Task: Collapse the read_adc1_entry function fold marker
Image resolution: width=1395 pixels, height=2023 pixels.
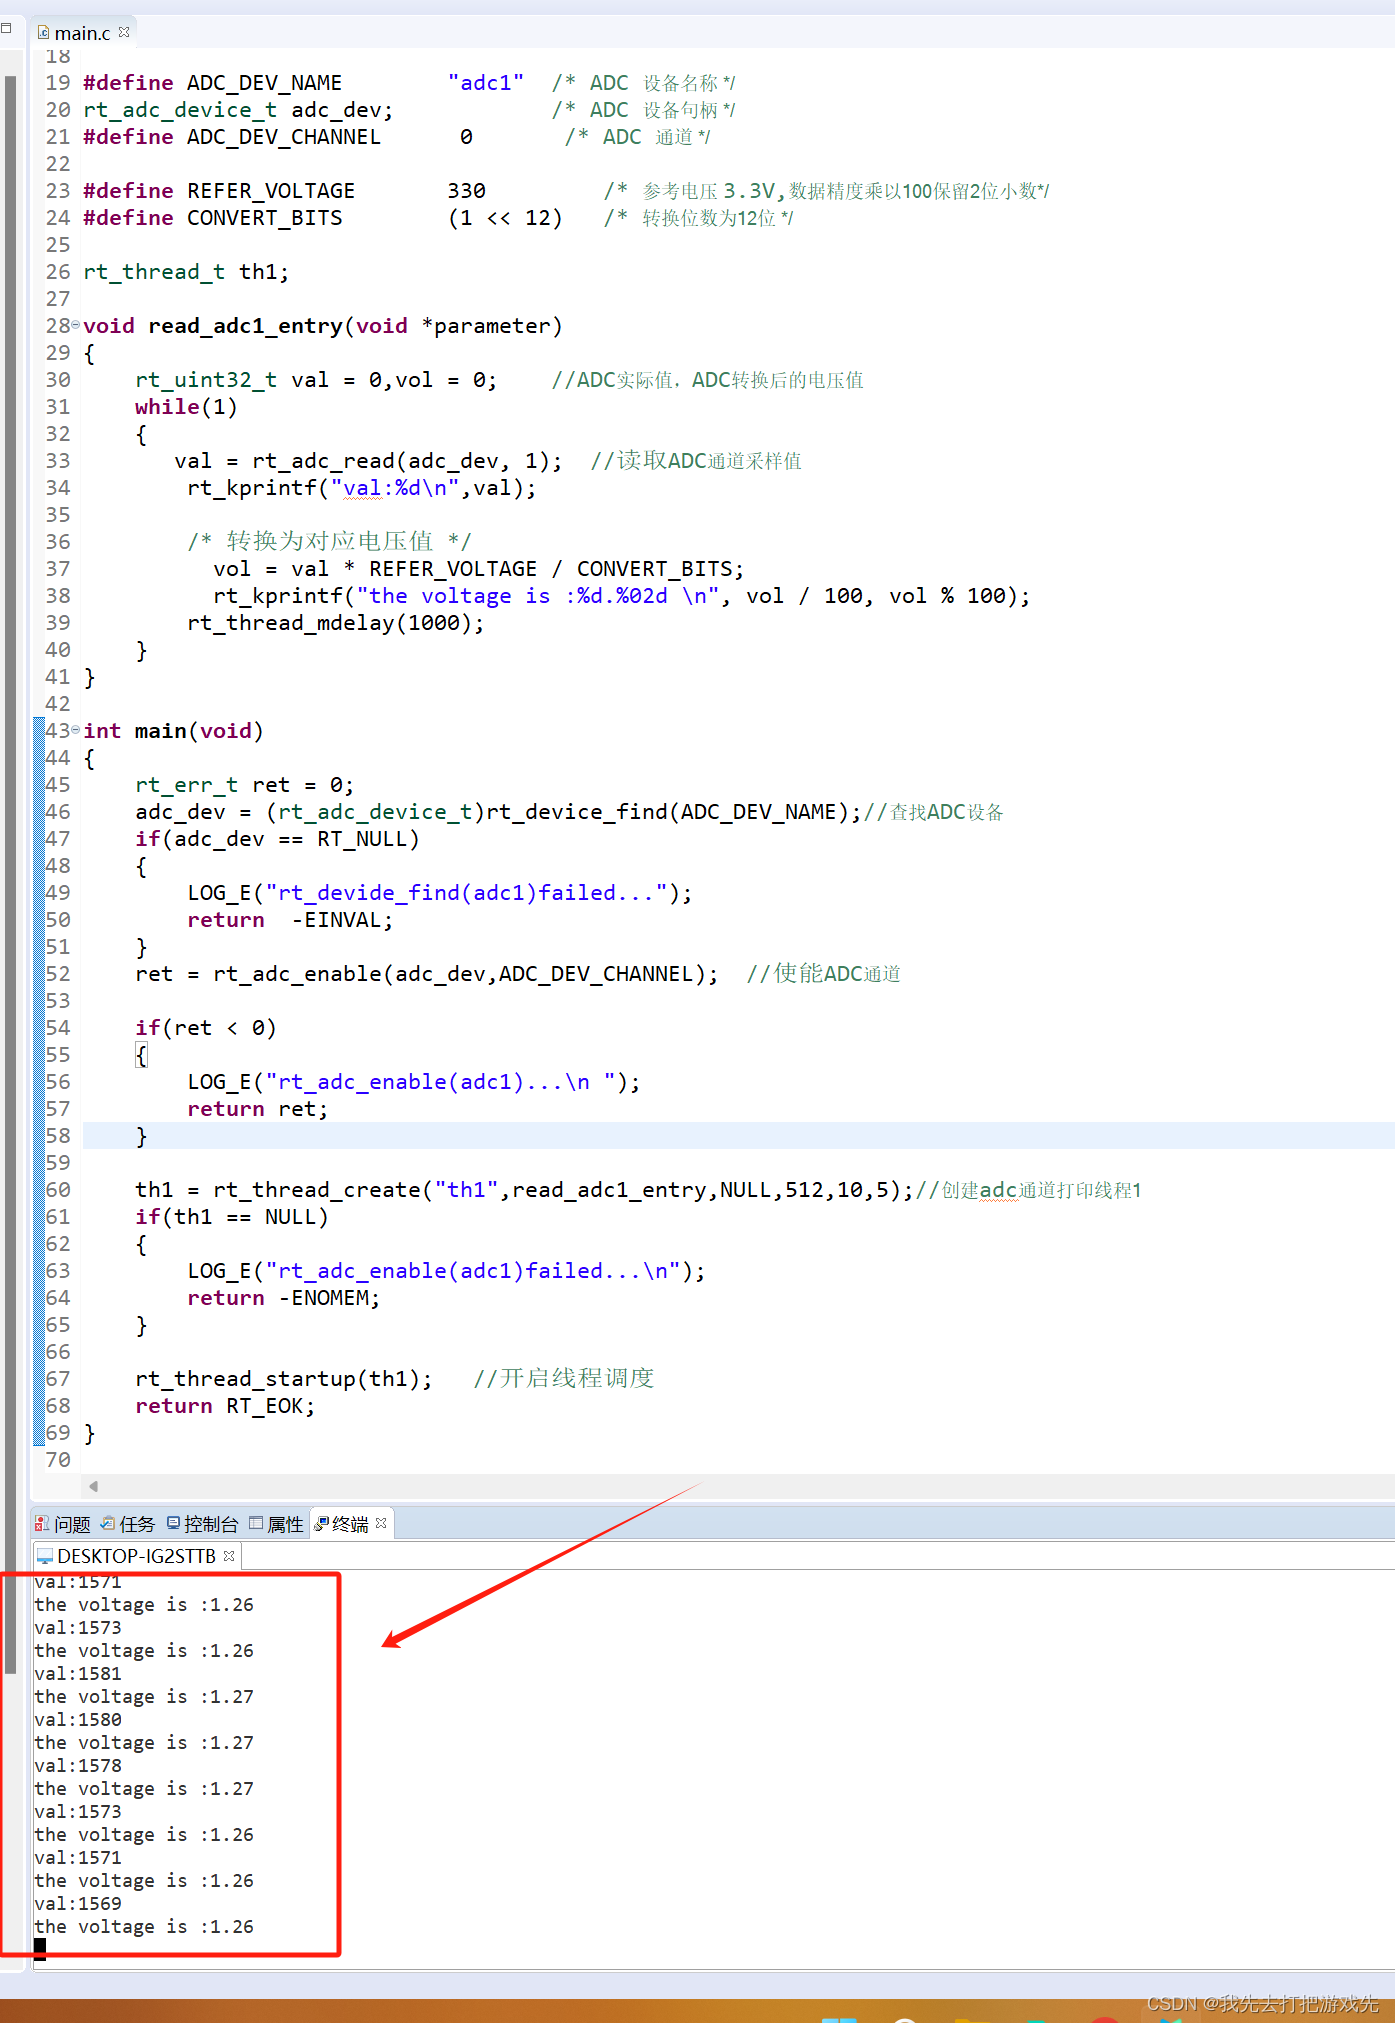Action: point(76,325)
